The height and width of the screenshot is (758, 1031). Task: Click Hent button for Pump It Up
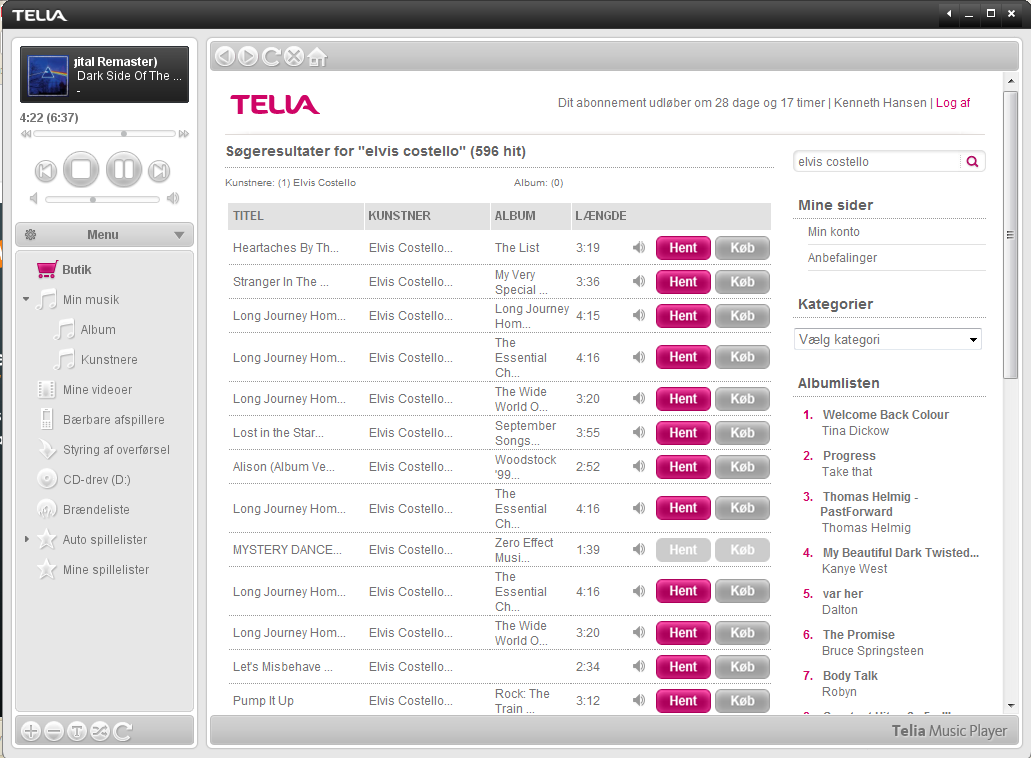683,701
